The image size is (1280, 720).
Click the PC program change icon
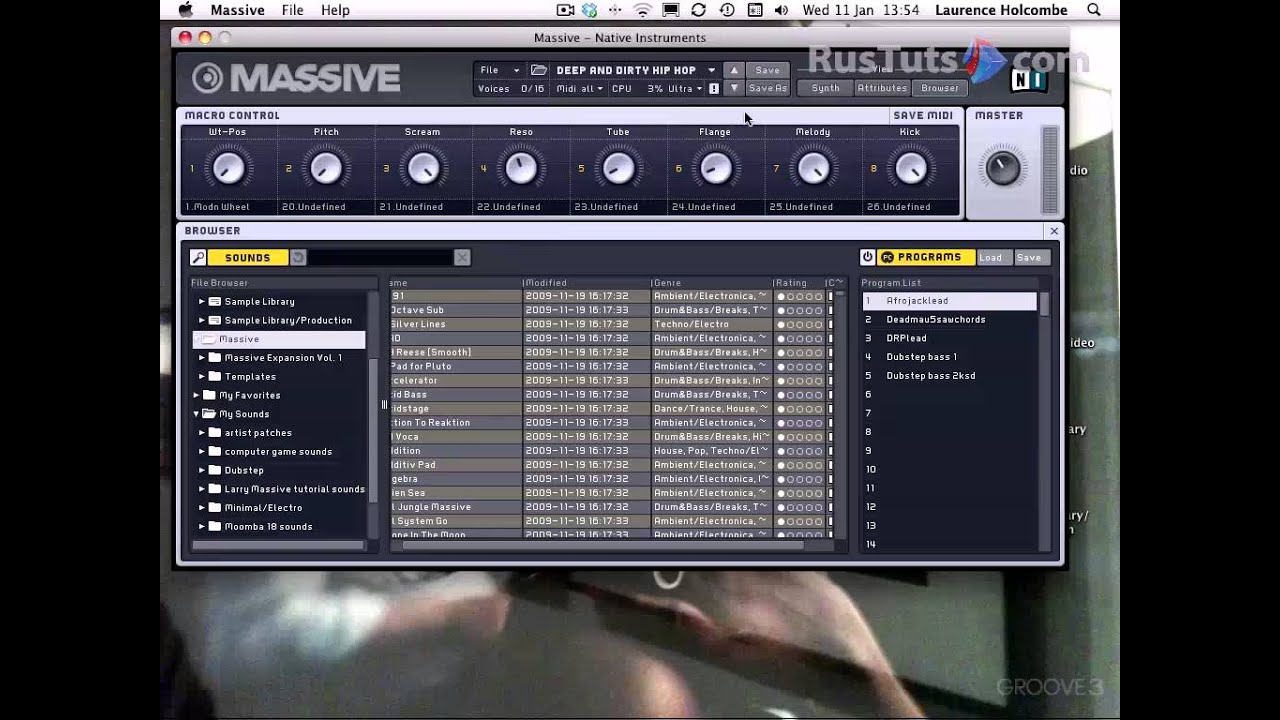click(x=887, y=257)
